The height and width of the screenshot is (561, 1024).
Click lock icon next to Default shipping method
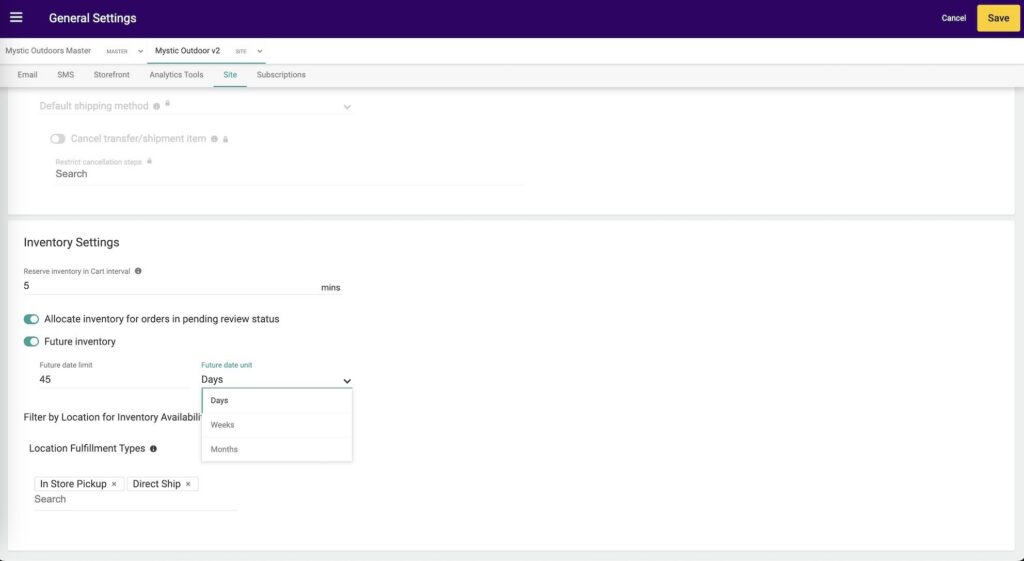pos(168,103)
